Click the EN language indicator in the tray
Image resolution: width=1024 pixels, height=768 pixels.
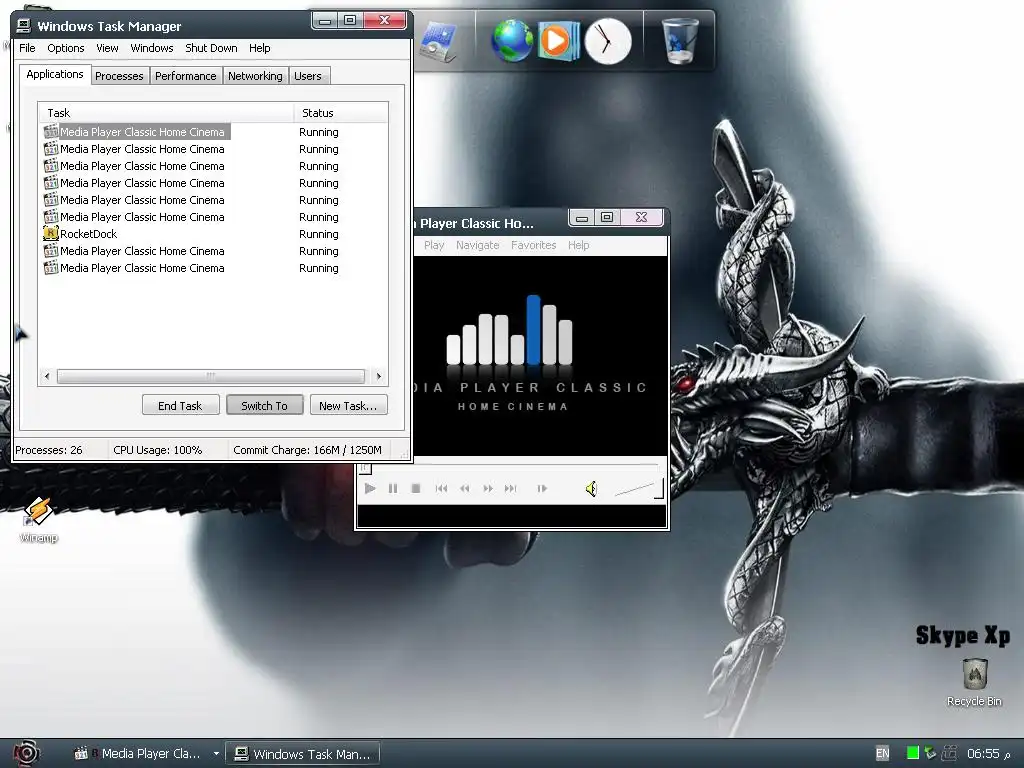pyautogui.click(x=882, y=753)
